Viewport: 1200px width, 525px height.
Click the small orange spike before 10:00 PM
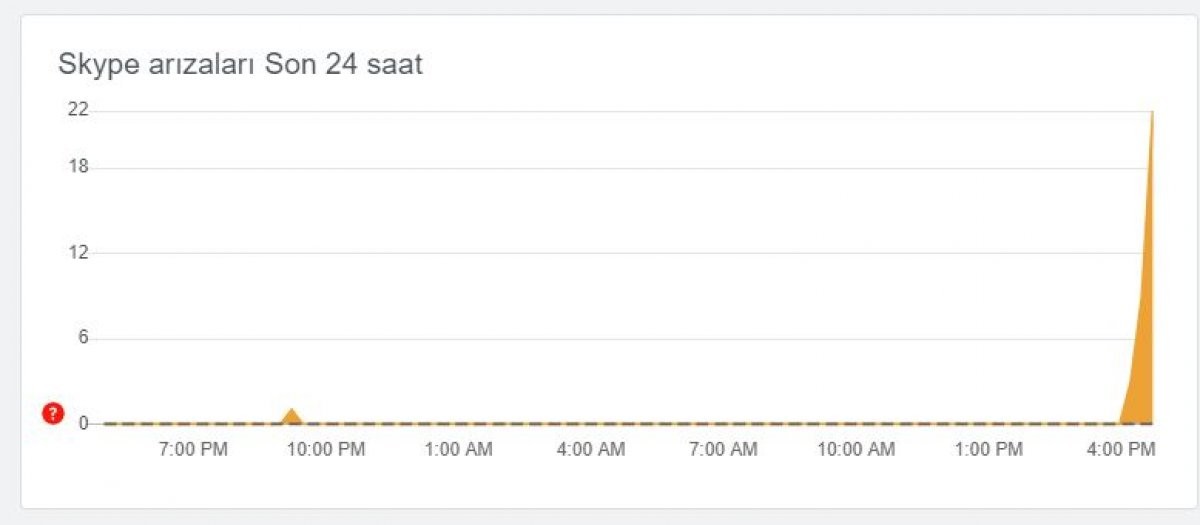click(291, 417)
